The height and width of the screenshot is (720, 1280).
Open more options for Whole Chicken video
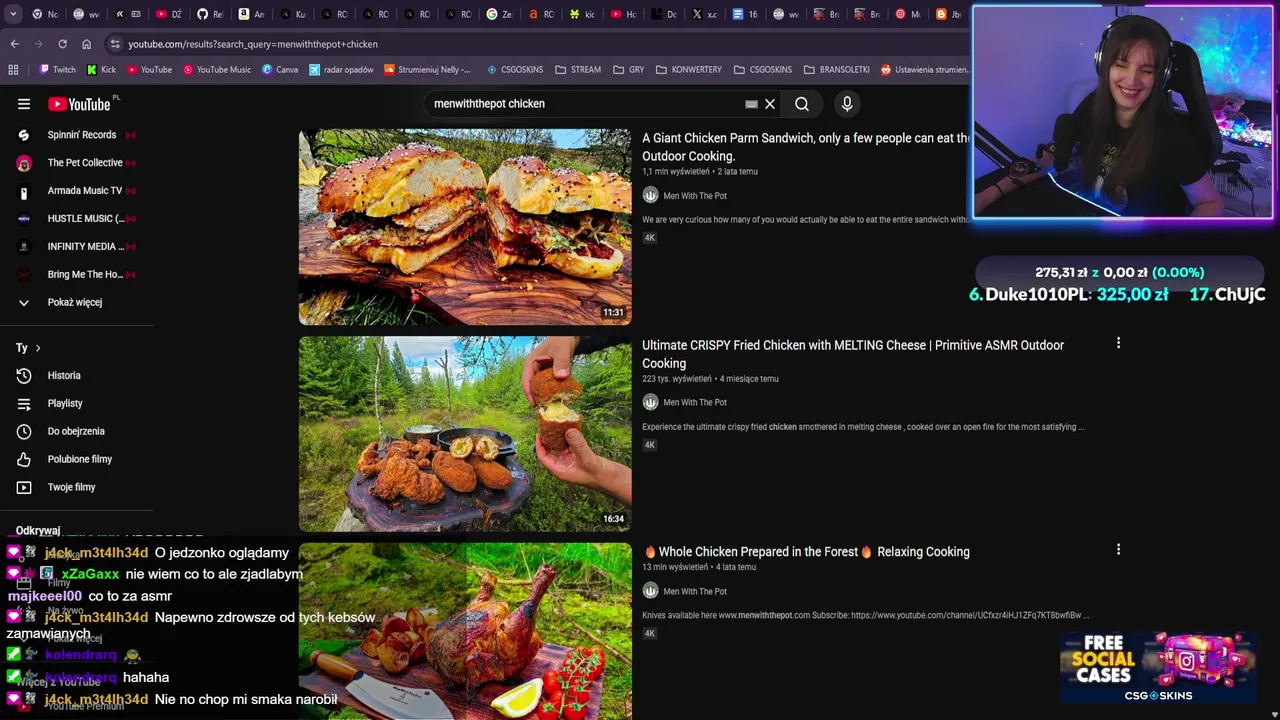[x=1118, y=549]
